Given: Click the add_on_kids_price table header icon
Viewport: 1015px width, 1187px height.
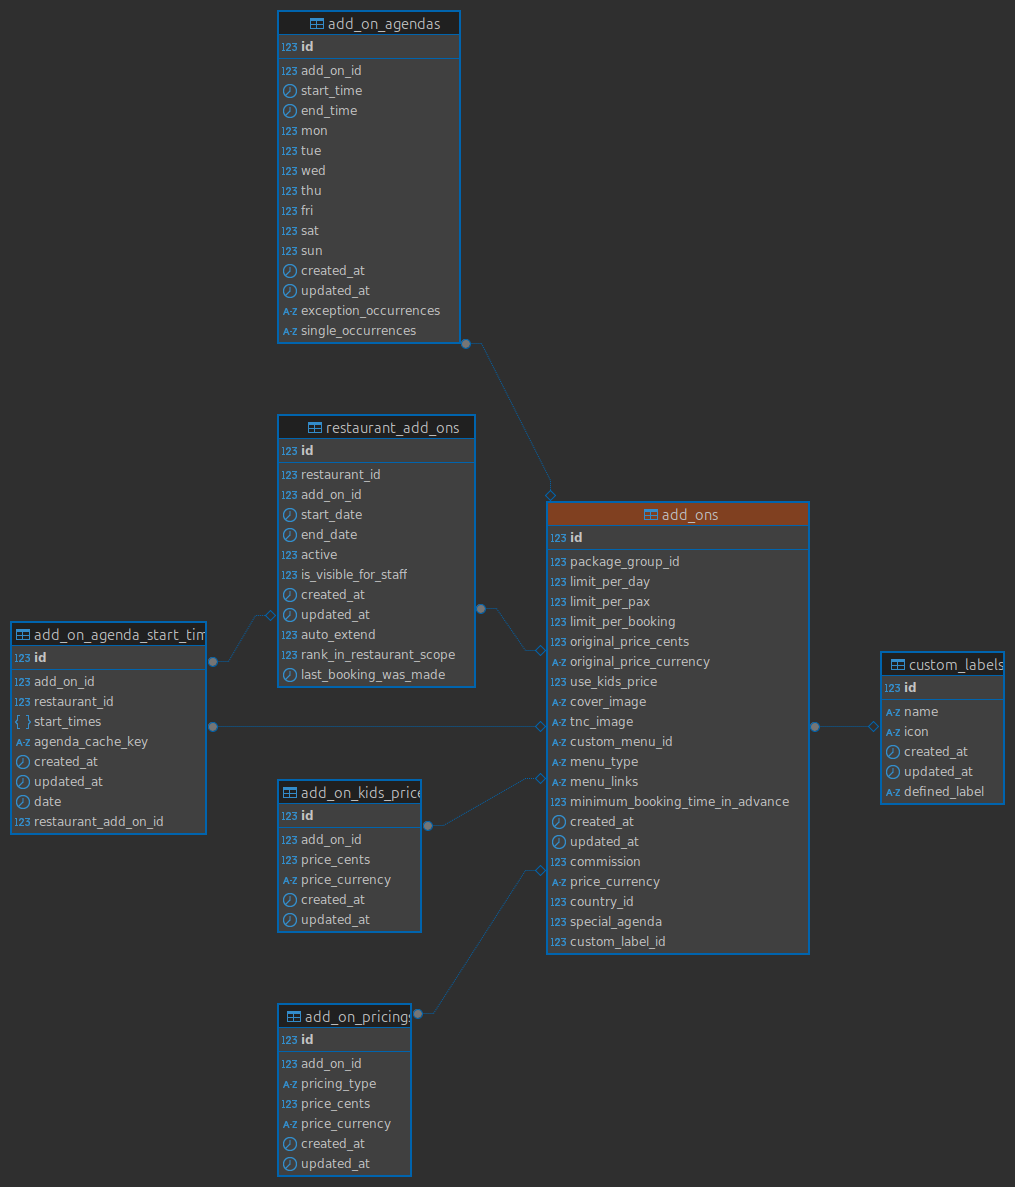Looking at the screenshot, I should click(x=289, y=793).
